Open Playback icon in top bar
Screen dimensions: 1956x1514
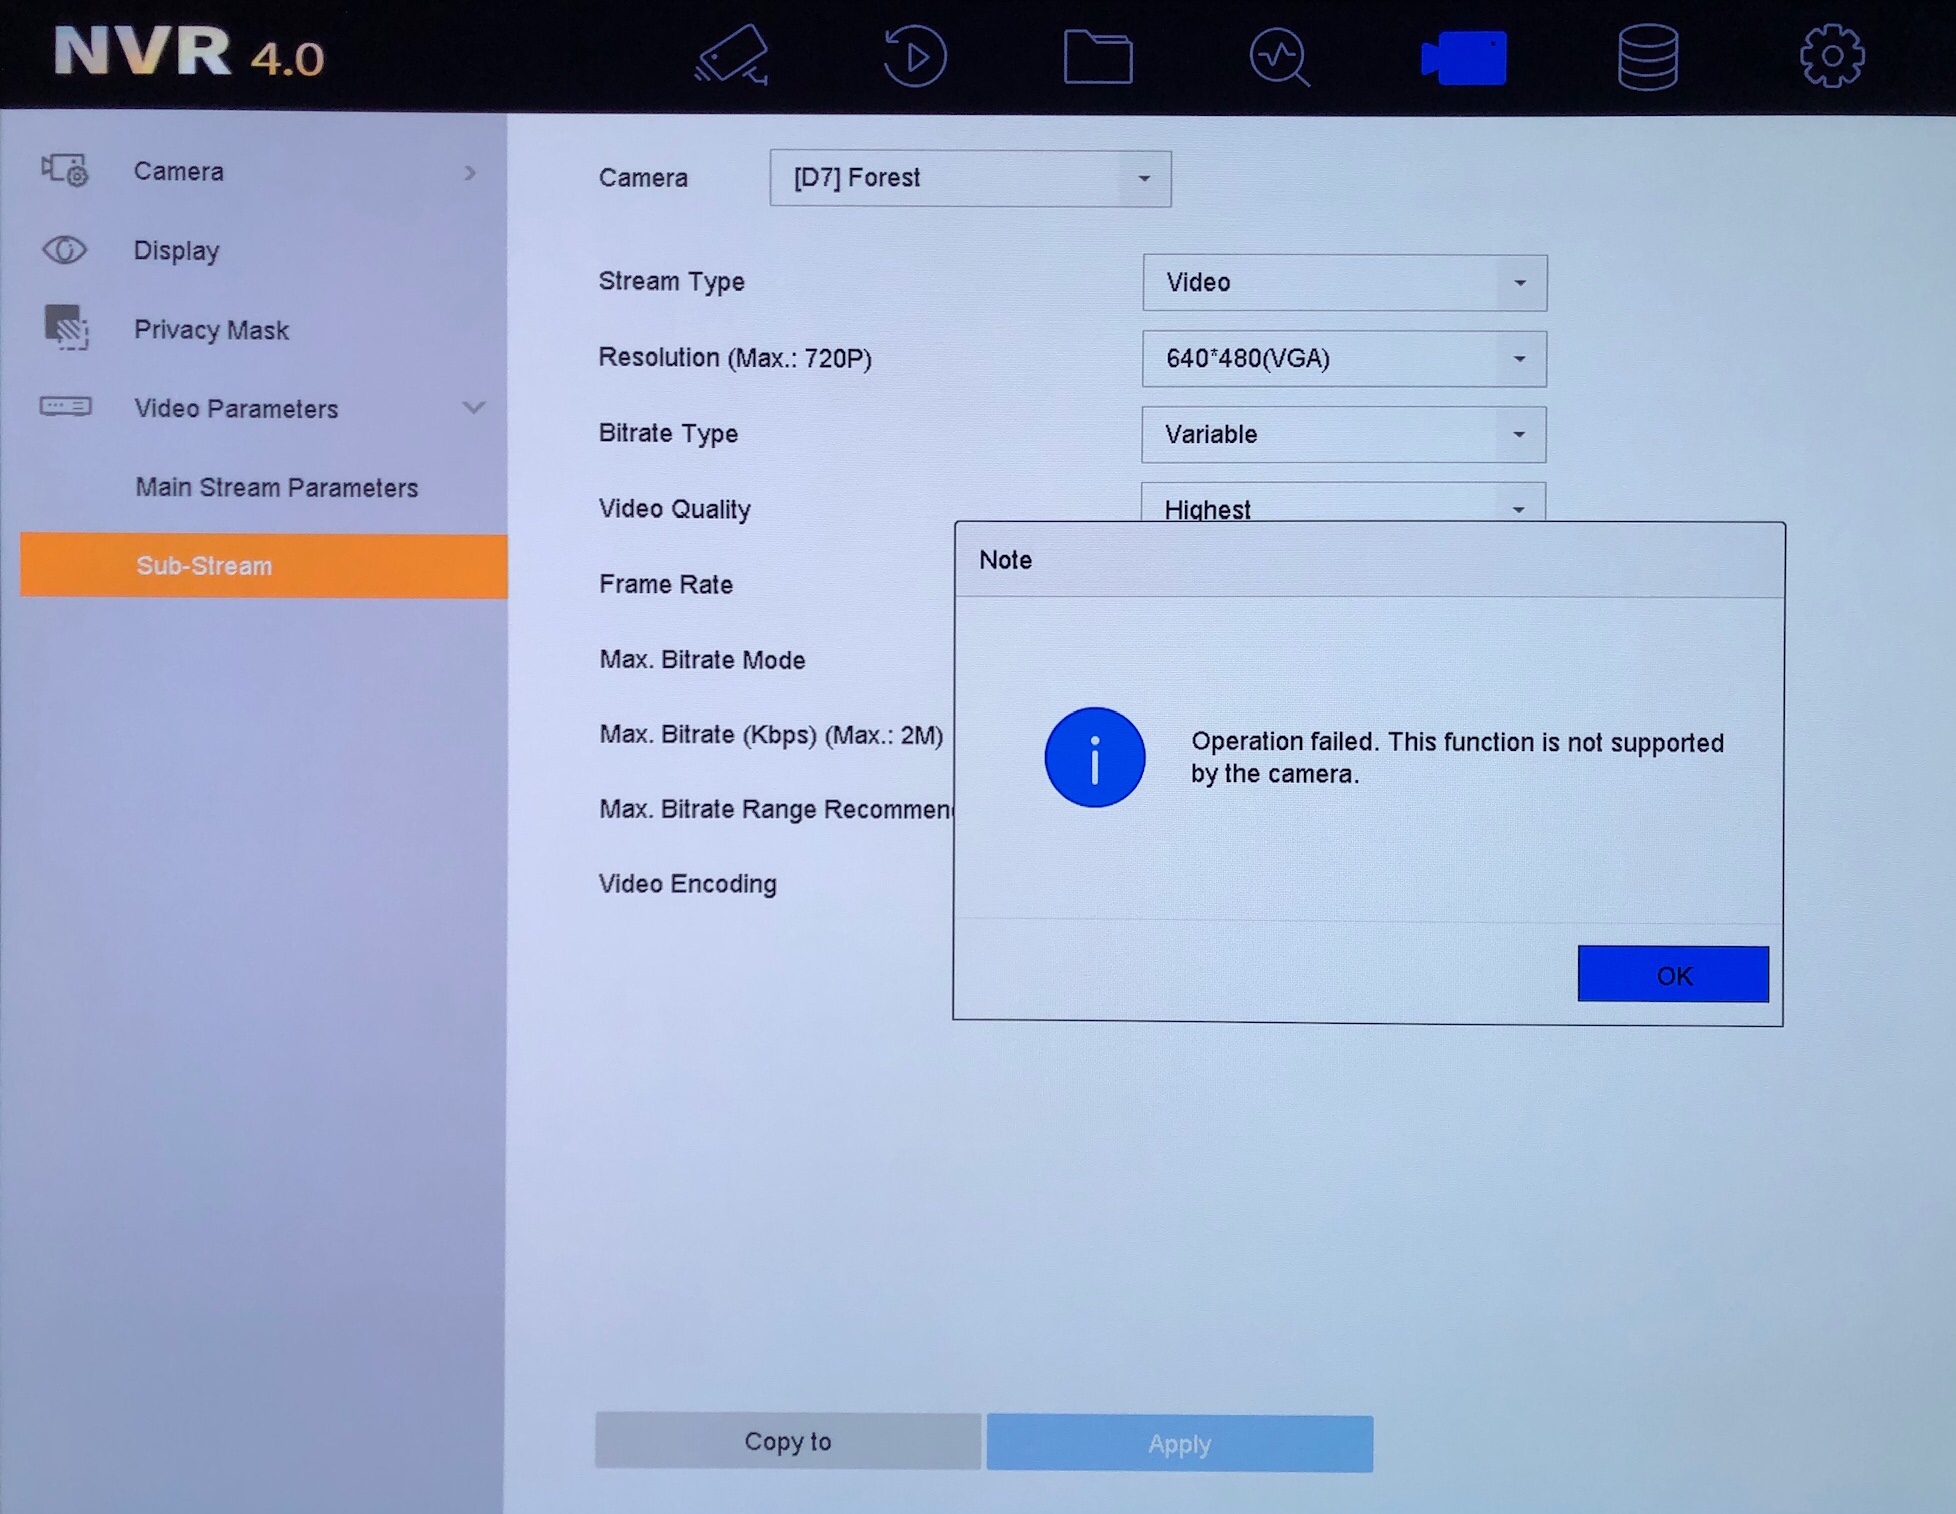tap(914, 56)
